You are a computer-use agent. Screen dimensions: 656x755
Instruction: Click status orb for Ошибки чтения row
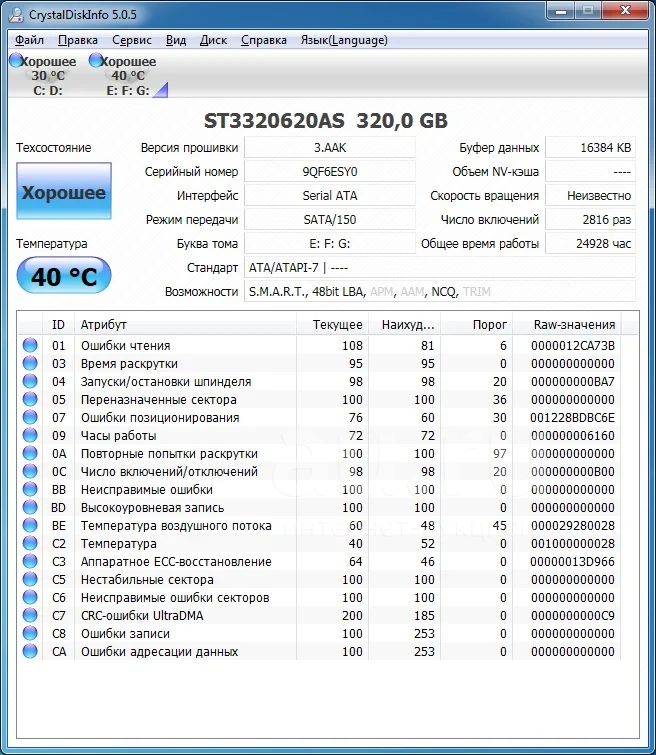click(x=30, y=345)
